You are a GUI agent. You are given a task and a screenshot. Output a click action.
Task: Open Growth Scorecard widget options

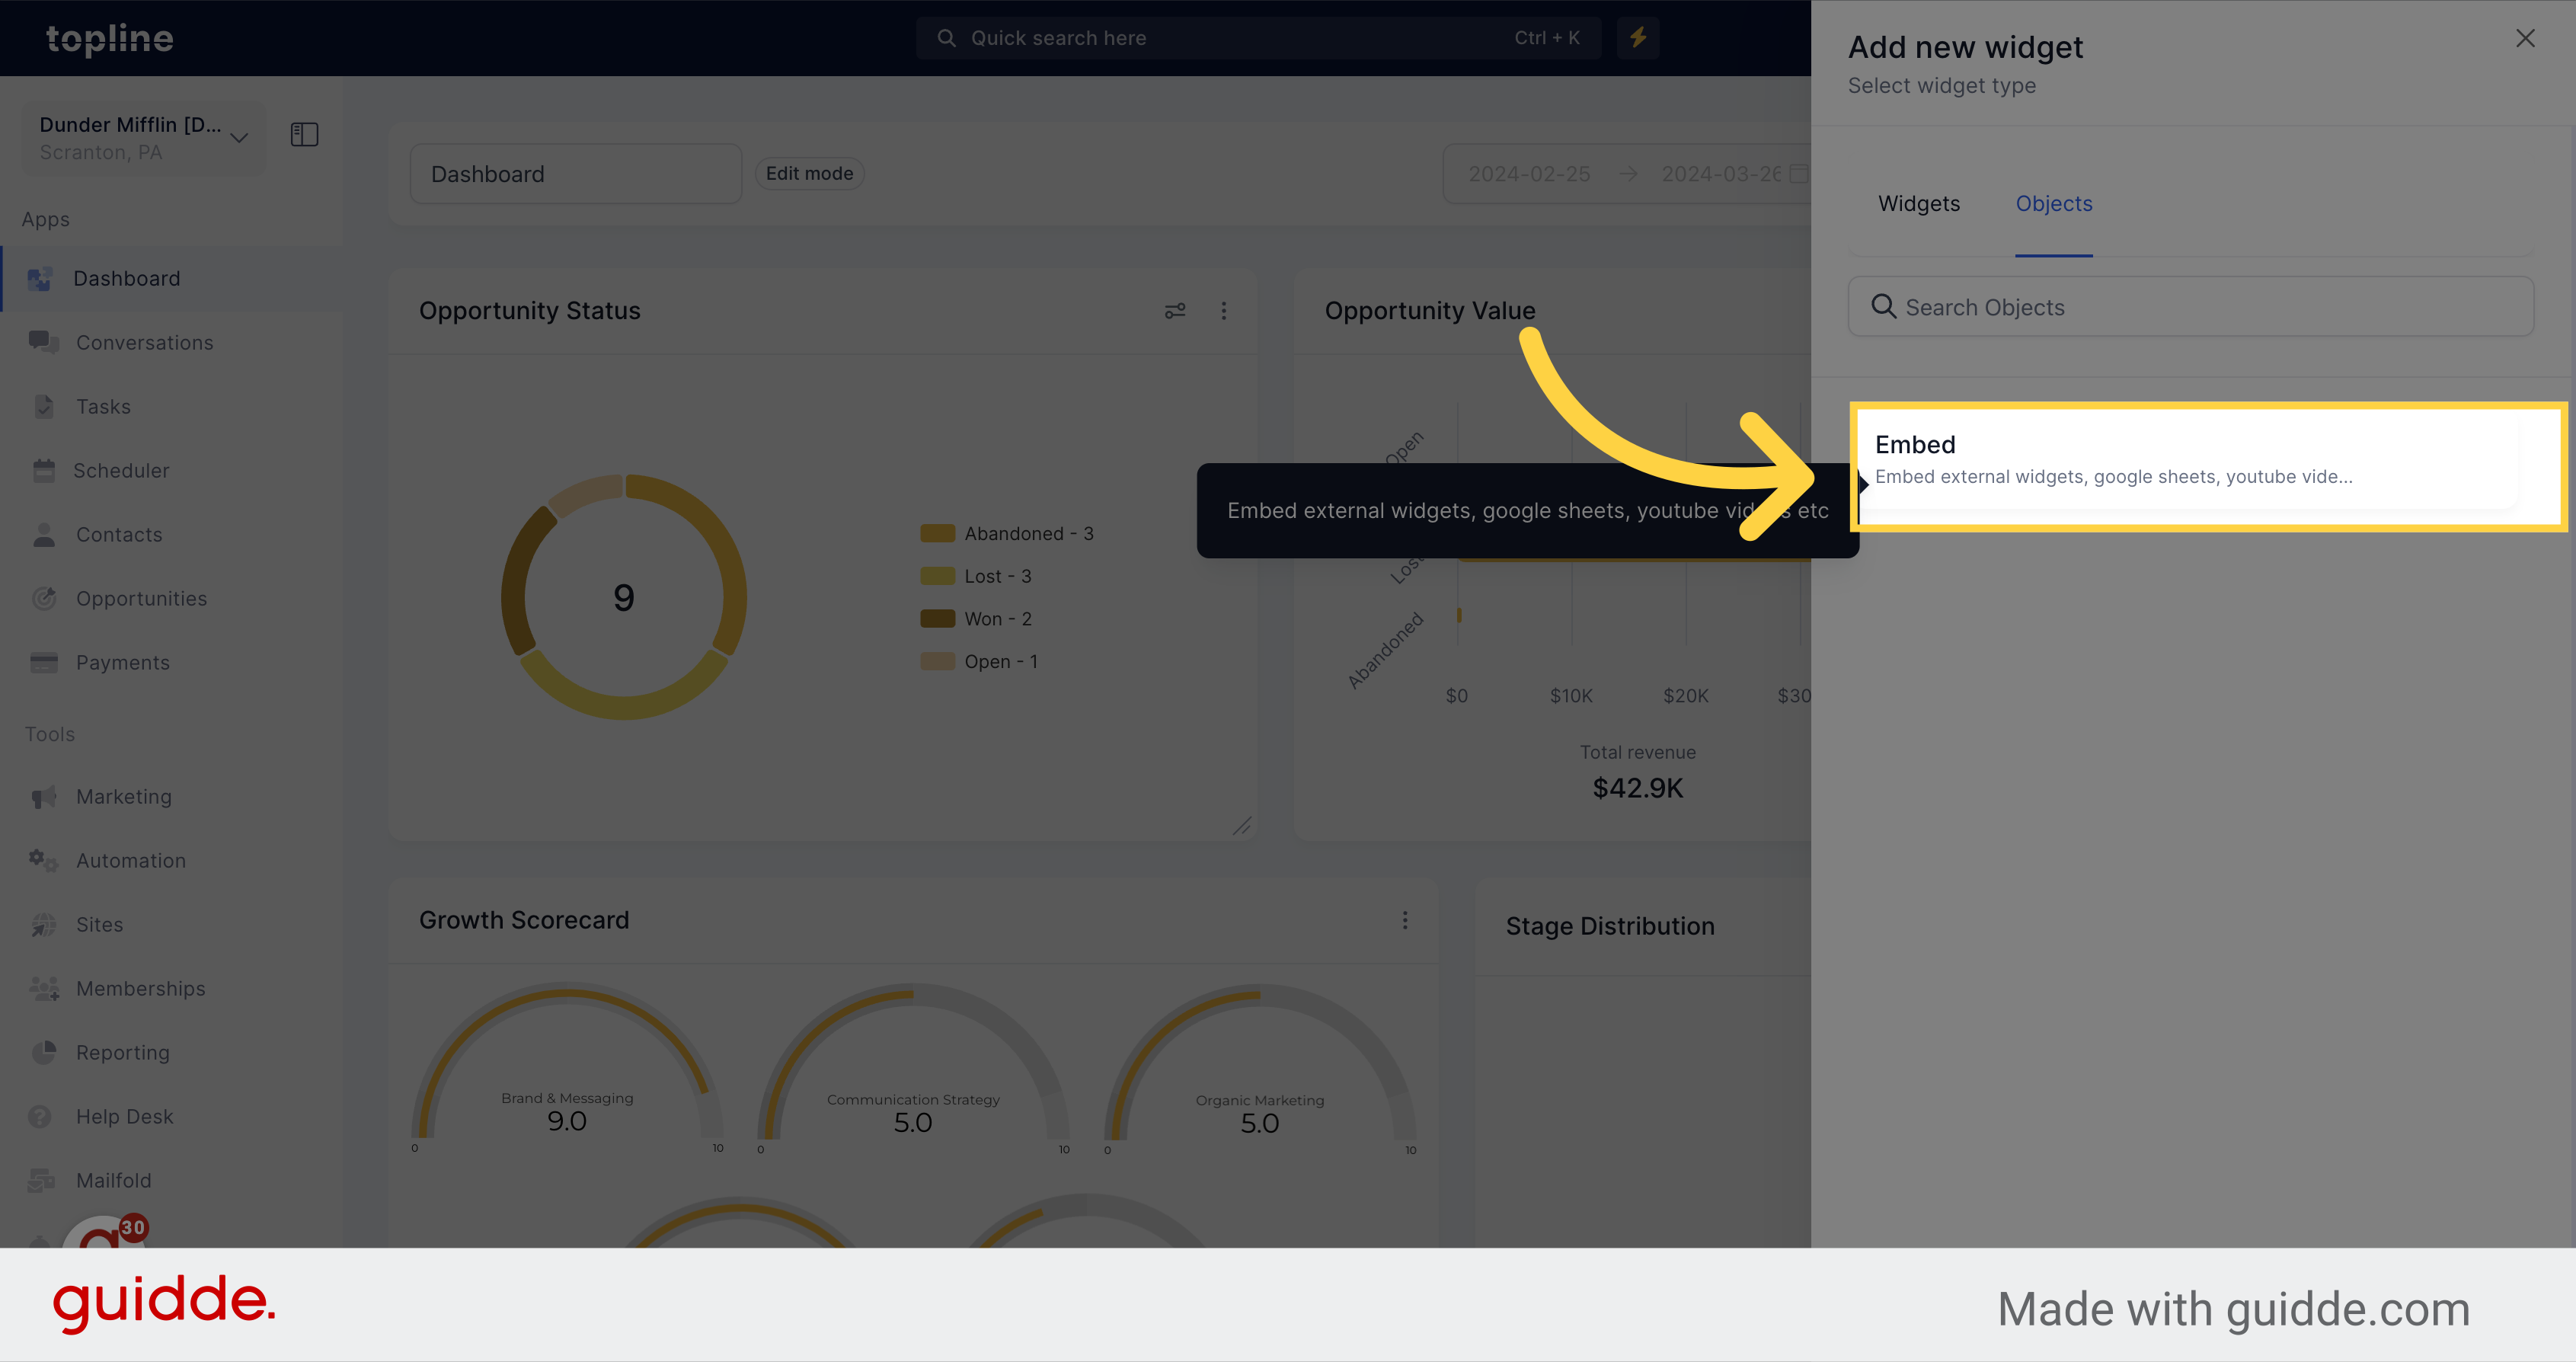pos(1405,920)
